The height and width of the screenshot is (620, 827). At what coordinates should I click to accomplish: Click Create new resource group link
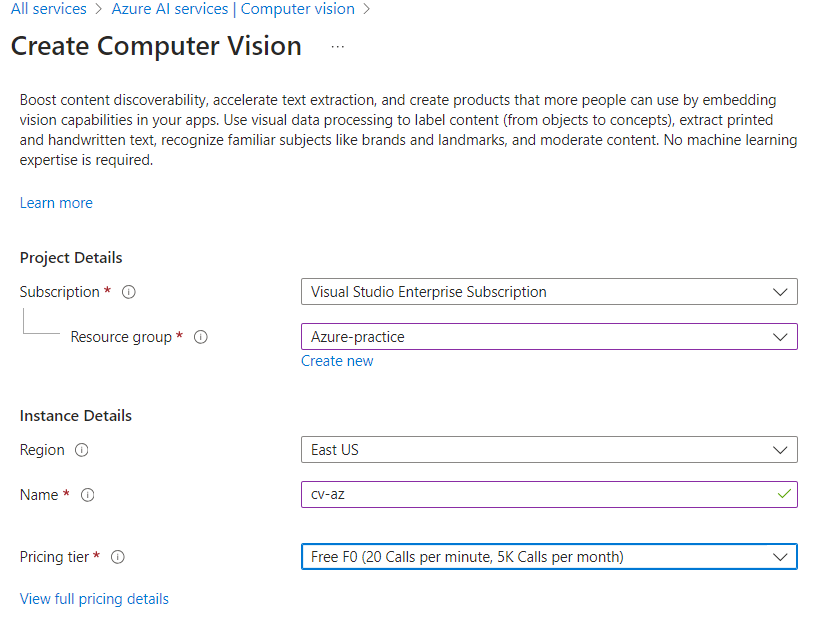coord(337,361)
